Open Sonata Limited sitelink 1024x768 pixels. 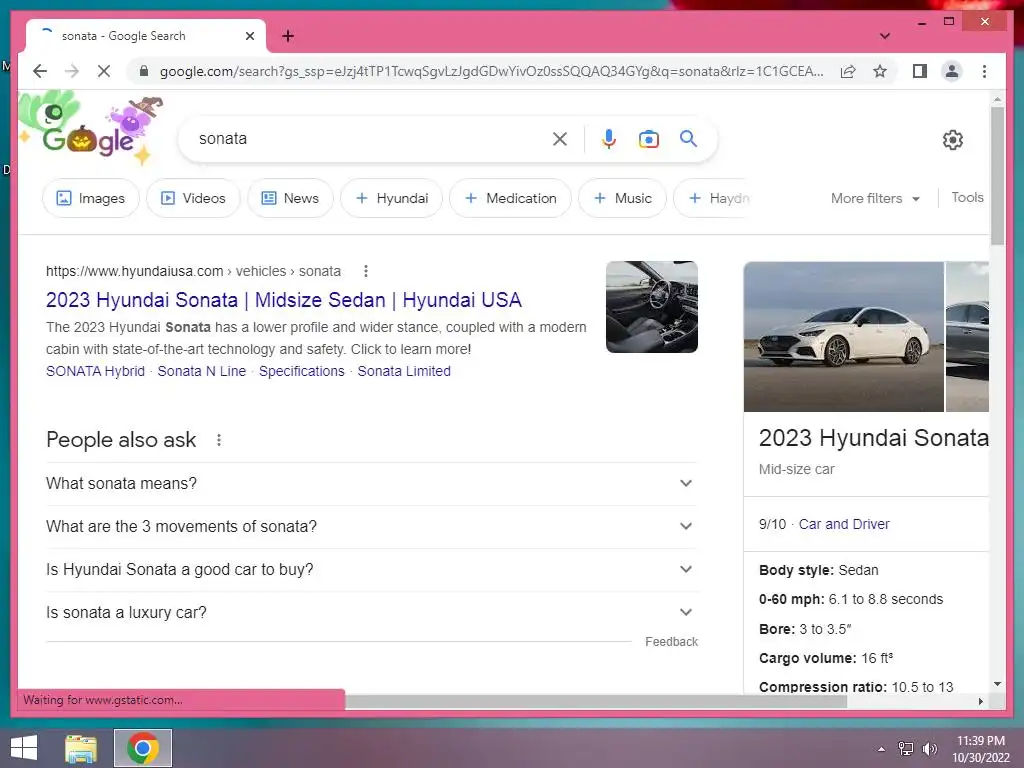pyautogui.click(x=404, y=371)
